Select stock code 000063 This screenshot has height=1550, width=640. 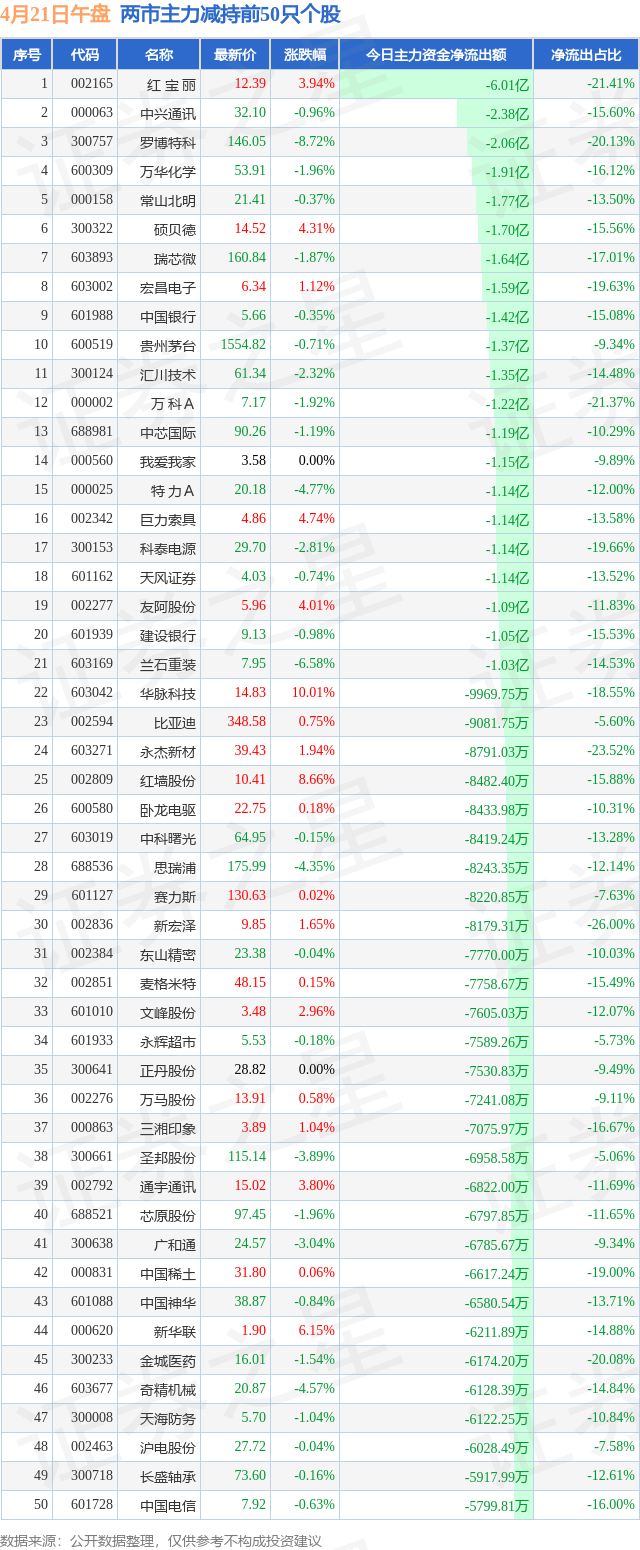point(92,113)
